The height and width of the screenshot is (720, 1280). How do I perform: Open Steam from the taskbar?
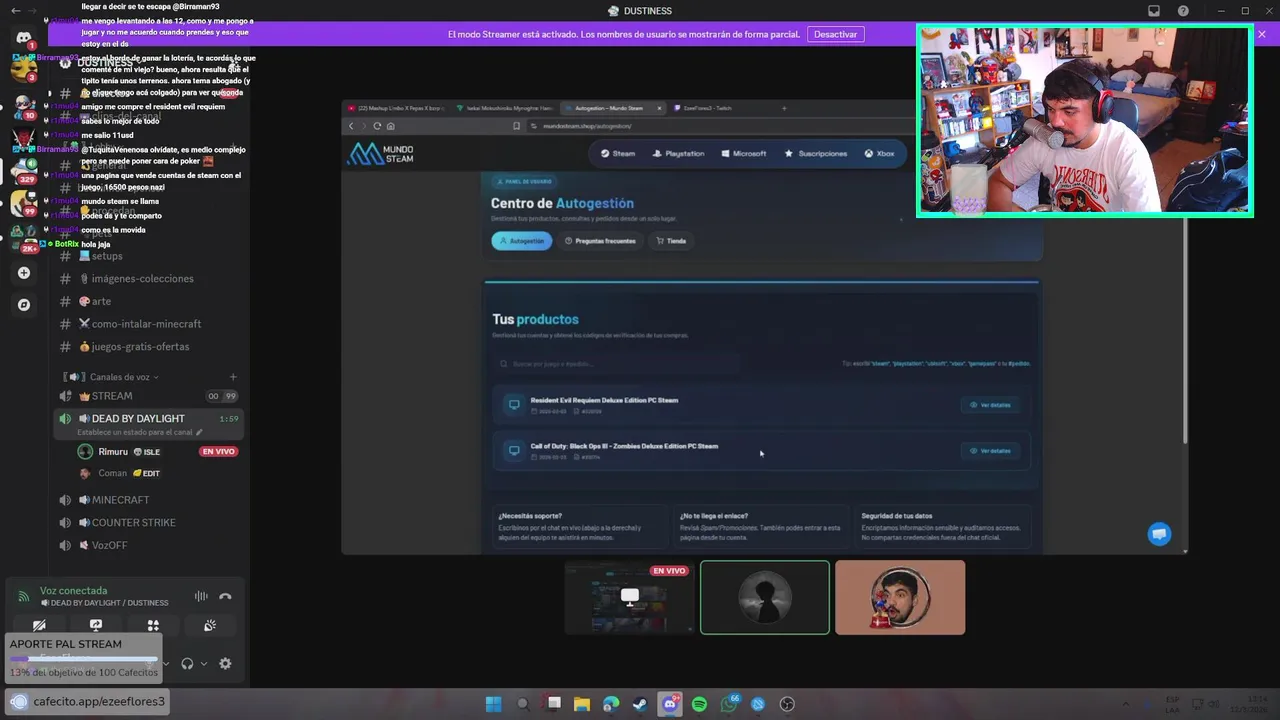point(640,704)
